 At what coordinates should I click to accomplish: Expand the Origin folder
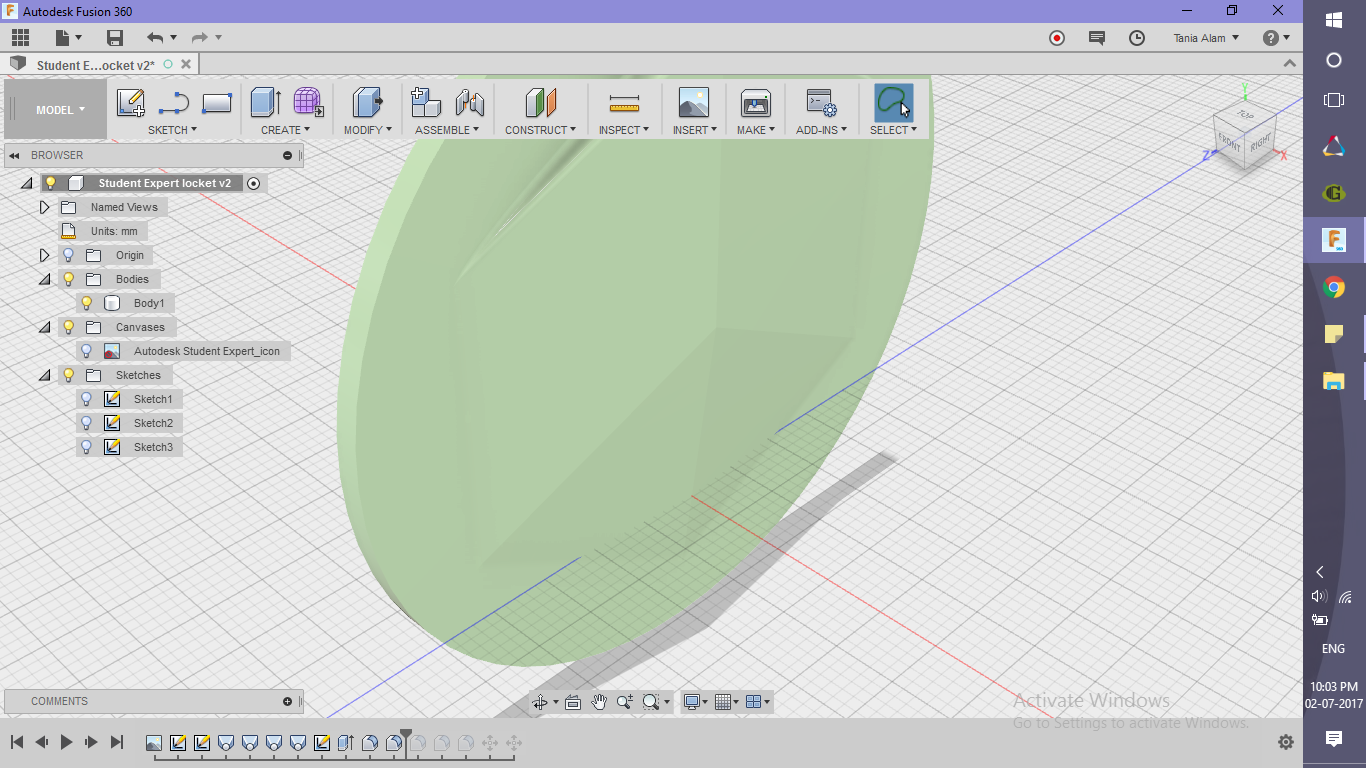point(44,255)
